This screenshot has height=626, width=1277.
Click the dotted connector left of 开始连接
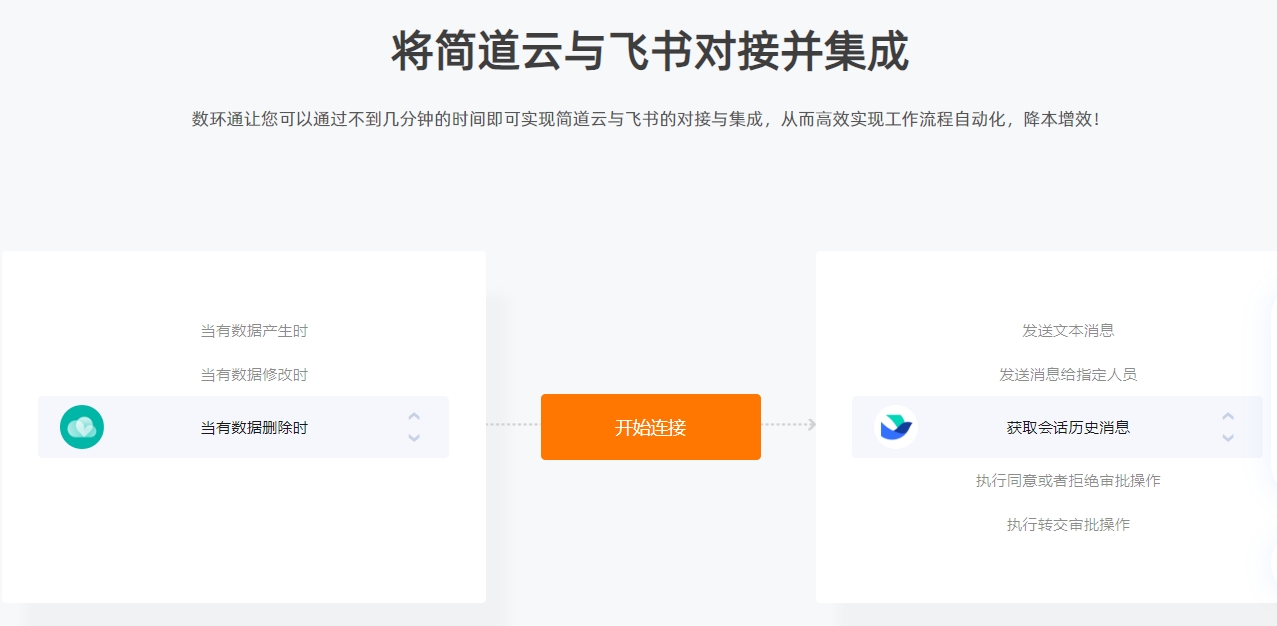513,425
